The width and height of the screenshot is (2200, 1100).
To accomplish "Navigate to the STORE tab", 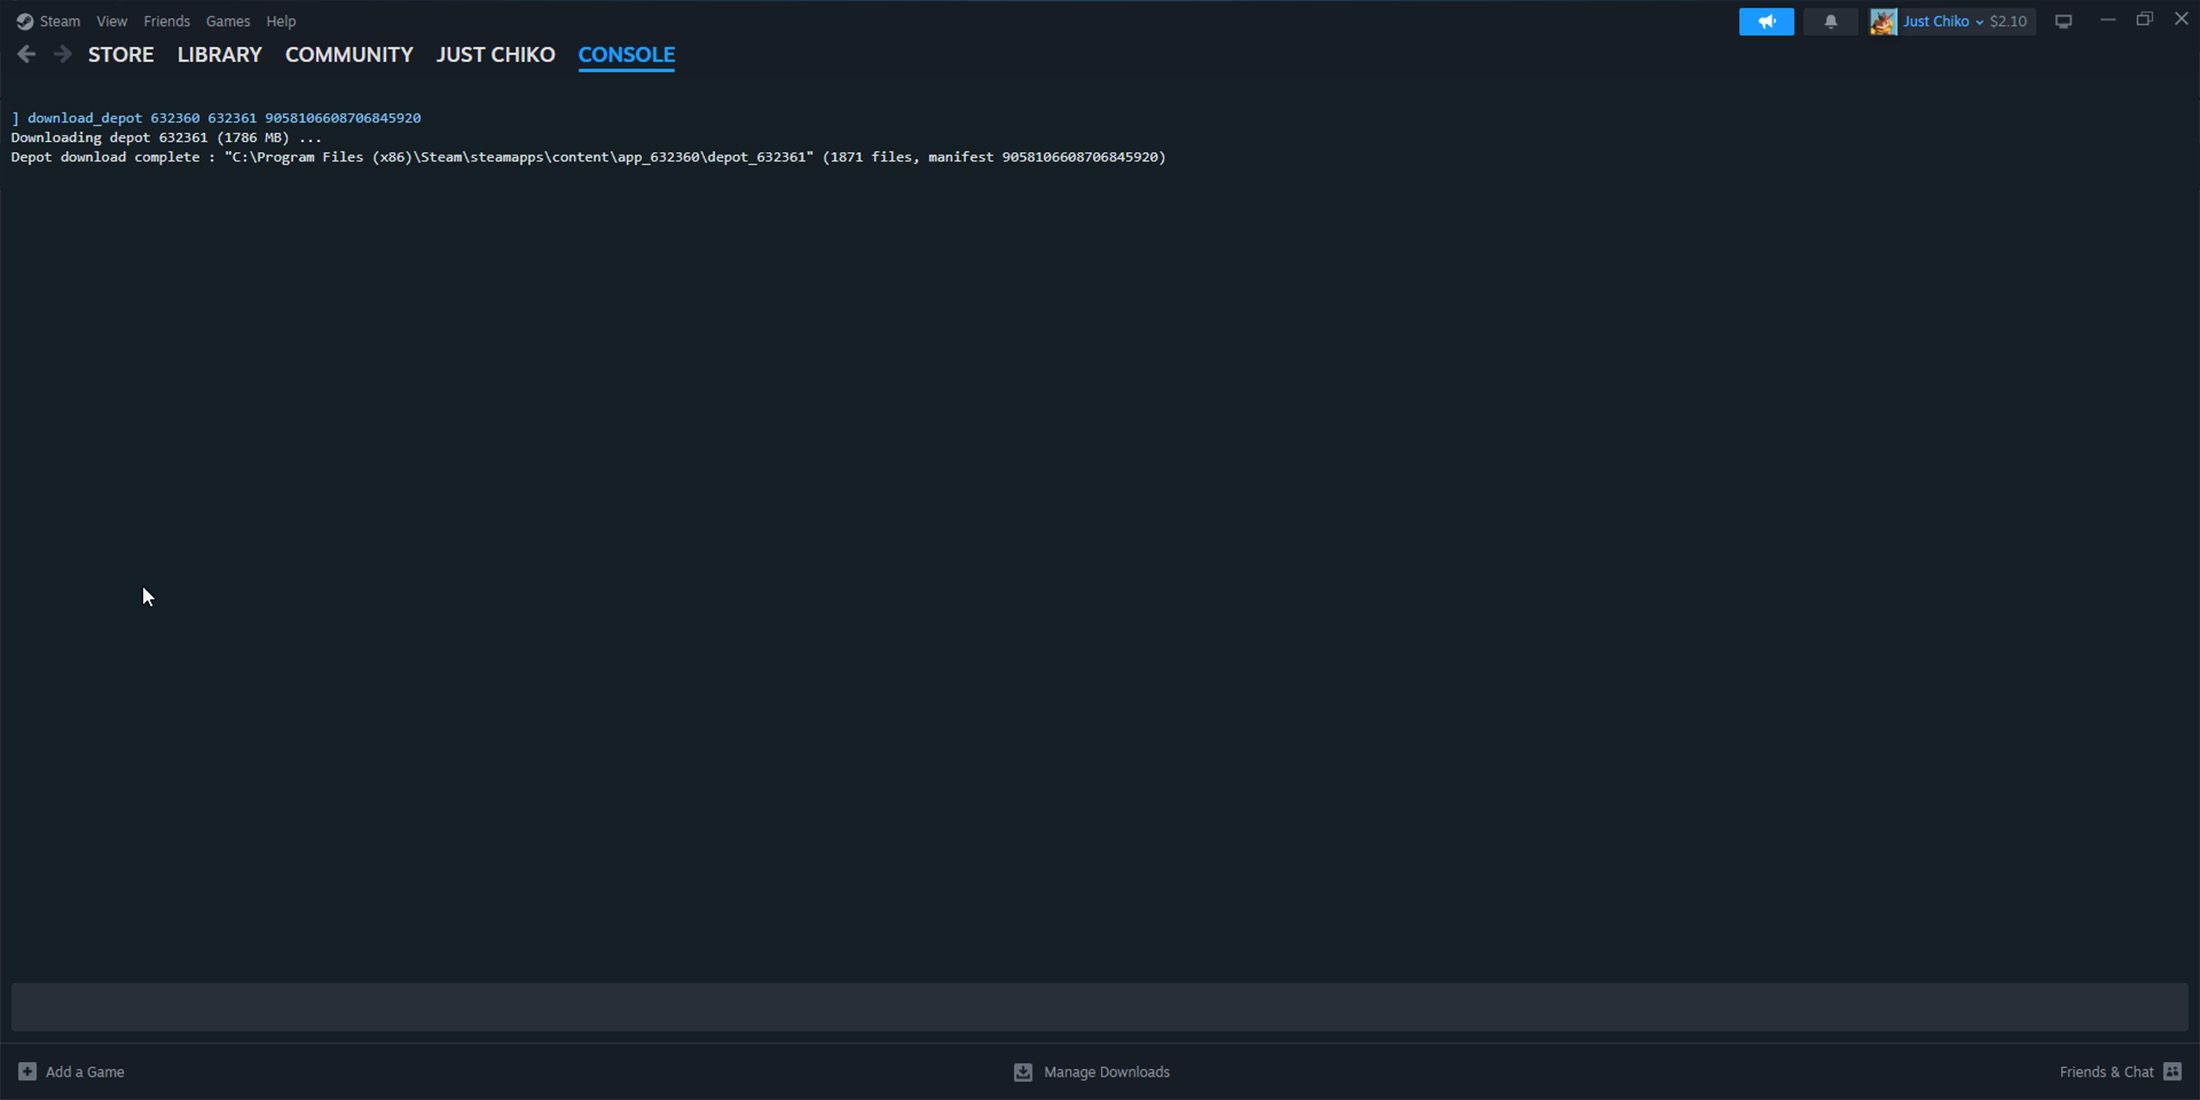I will [121, 53].
